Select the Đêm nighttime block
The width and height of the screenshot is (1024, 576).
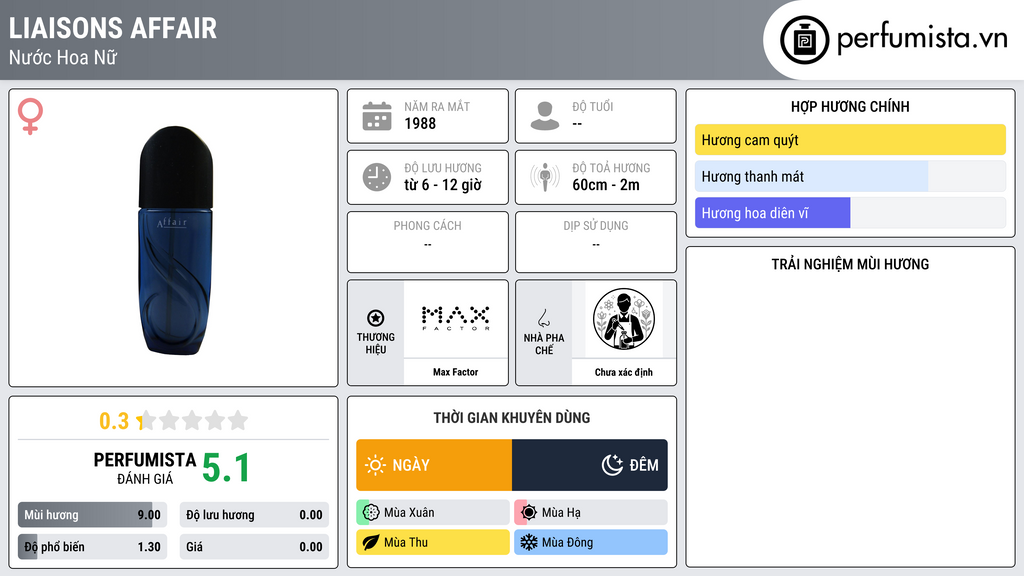(x=590, y=465)
